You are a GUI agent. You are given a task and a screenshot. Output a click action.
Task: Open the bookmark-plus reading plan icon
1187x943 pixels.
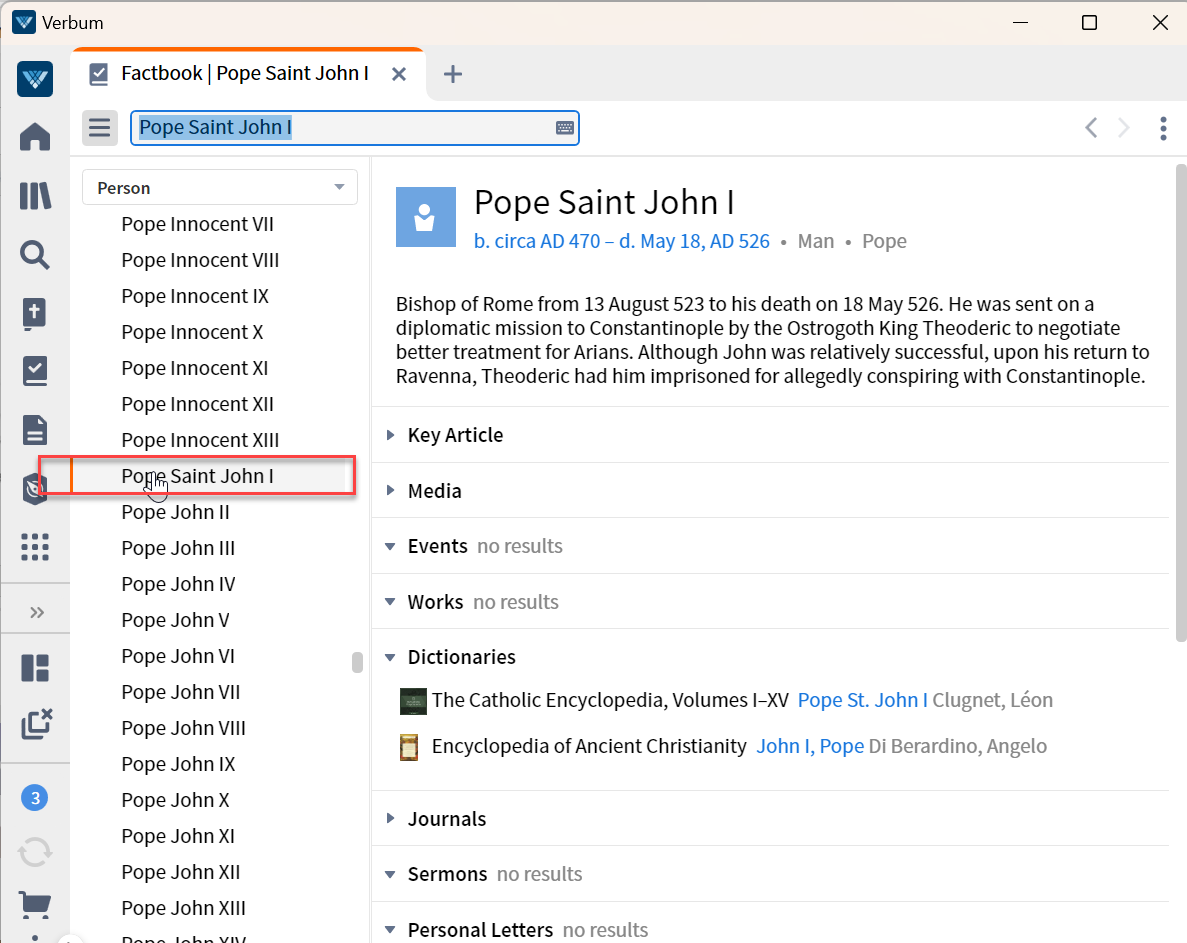click(x=35, y=313)
